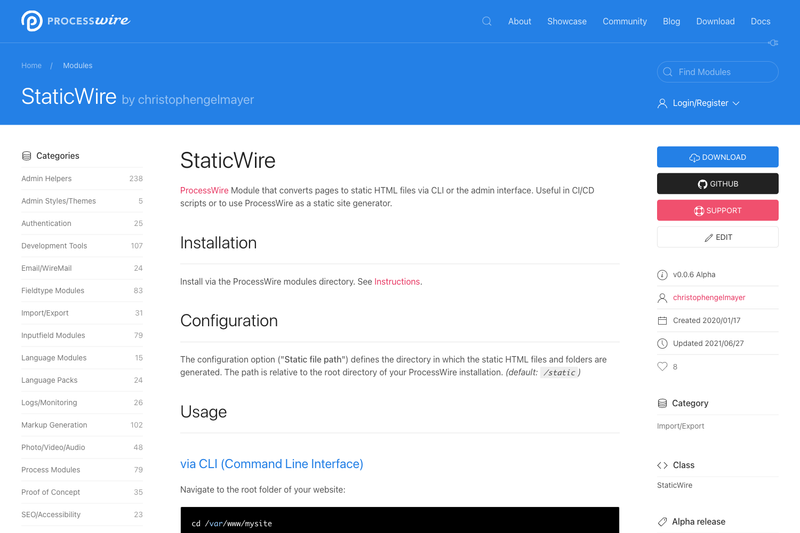Click the blue DOWNLOAD button
800x533 pixels.
(717, 157)
